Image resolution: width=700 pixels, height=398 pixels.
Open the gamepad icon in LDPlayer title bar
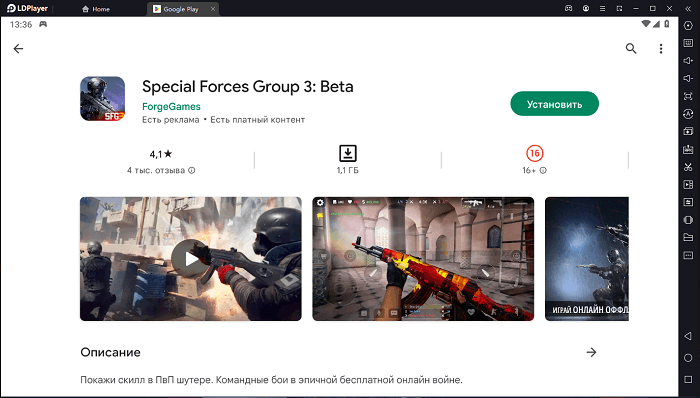pos(568,8)
